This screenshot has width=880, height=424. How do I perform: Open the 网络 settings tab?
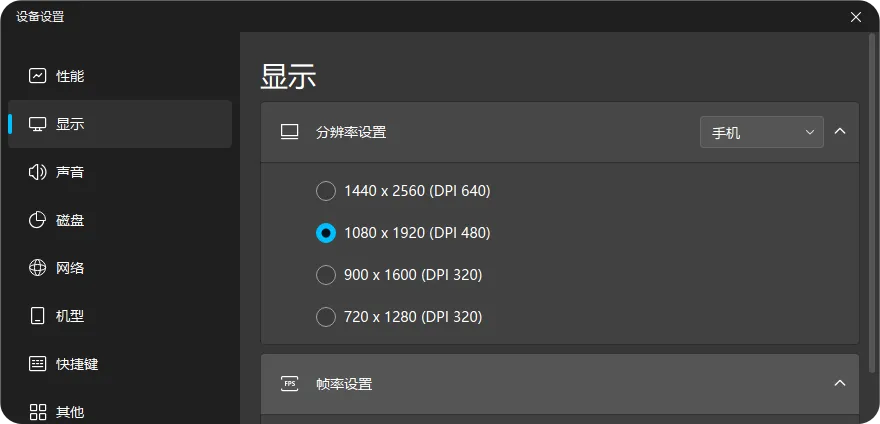(70, 268)
